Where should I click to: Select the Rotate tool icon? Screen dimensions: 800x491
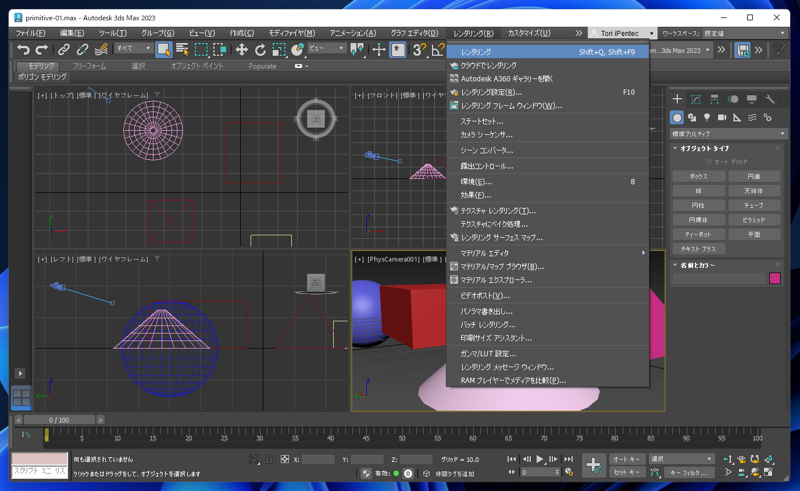260,50
